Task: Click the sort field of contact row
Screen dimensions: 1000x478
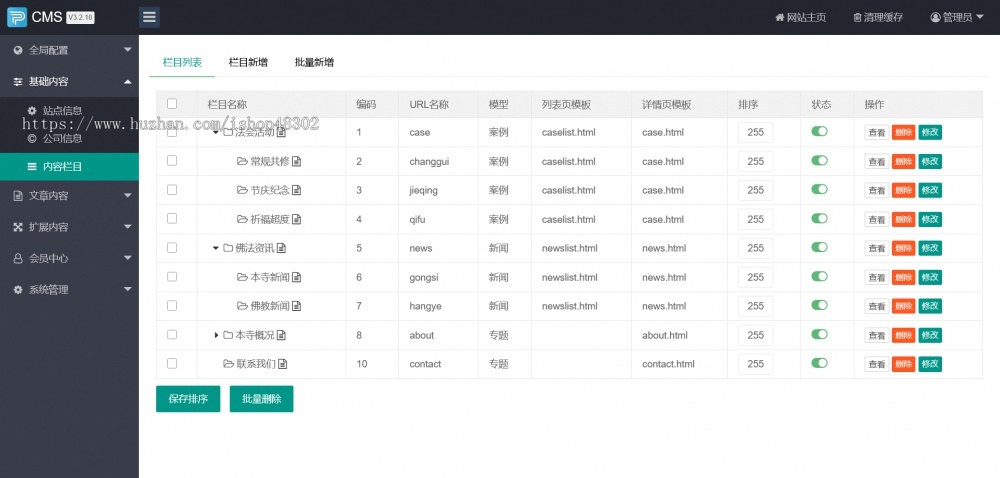Action: coord(756,364)
